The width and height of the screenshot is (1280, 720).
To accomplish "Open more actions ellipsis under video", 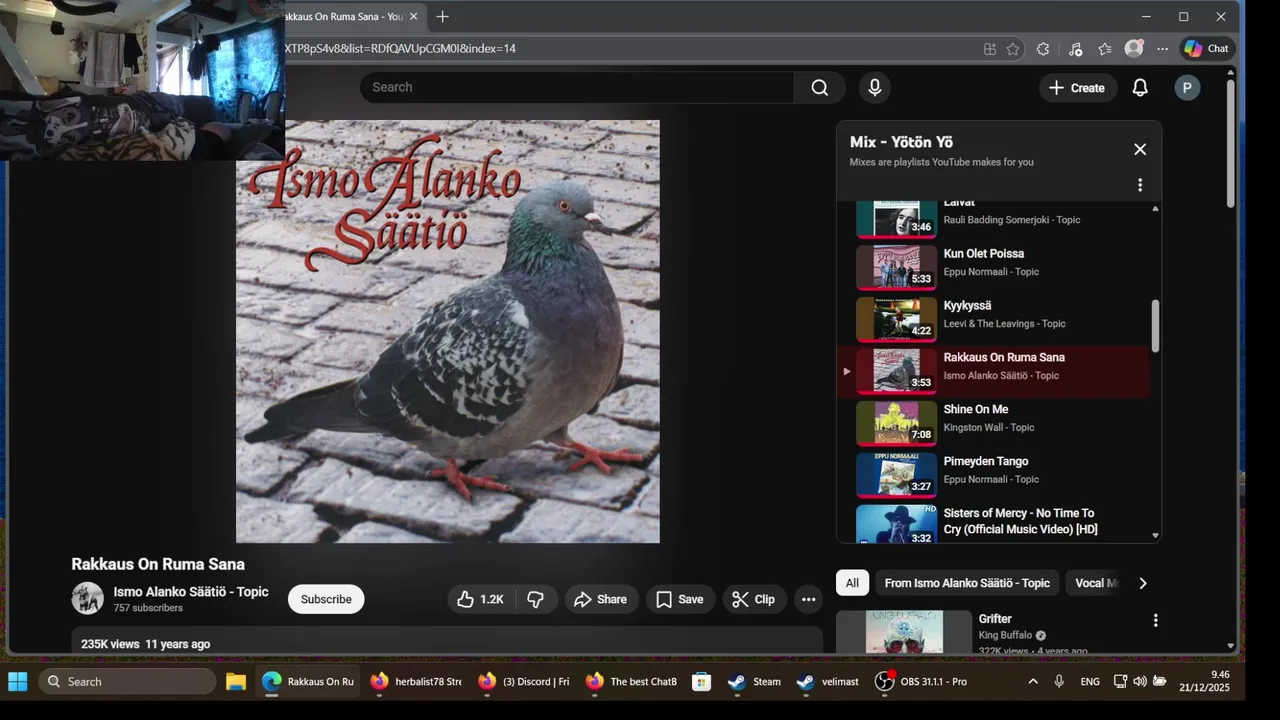I will 808,599.
